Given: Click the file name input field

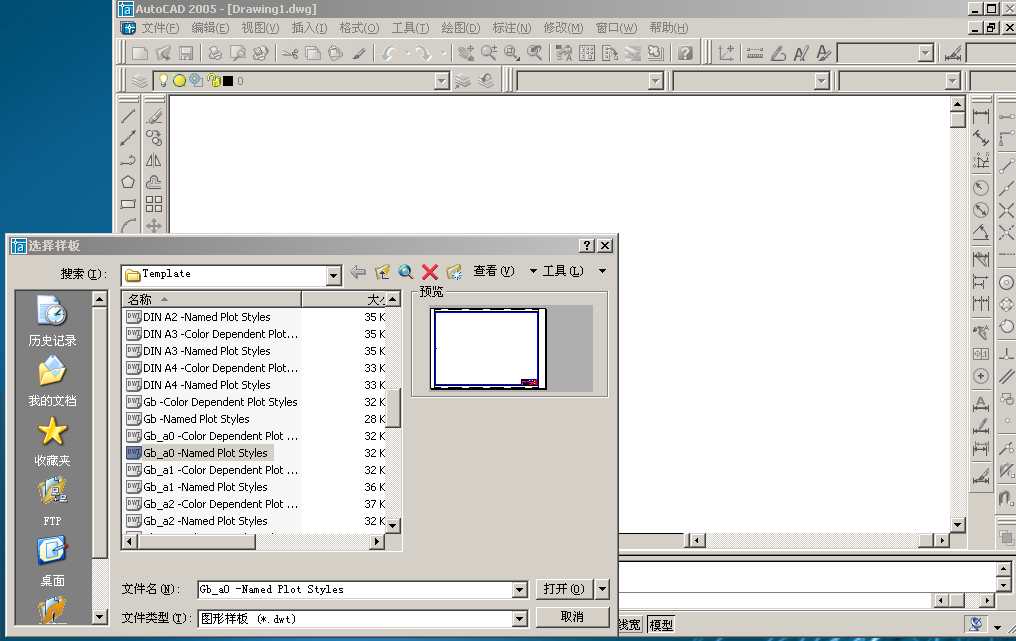Looking at the screenshot, I should pyautogui.click(x=354, y=589).
